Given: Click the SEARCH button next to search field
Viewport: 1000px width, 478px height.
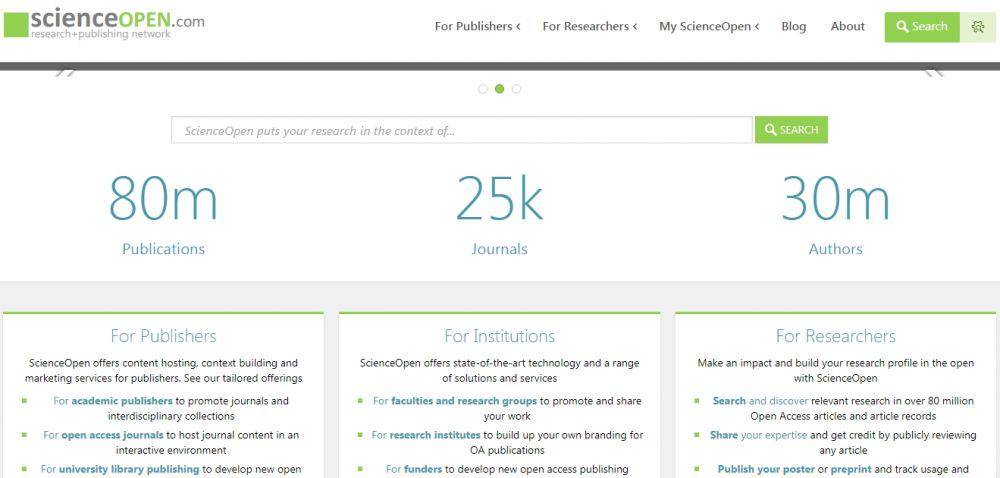Looking at the screenshot, I should click(791, 130).
